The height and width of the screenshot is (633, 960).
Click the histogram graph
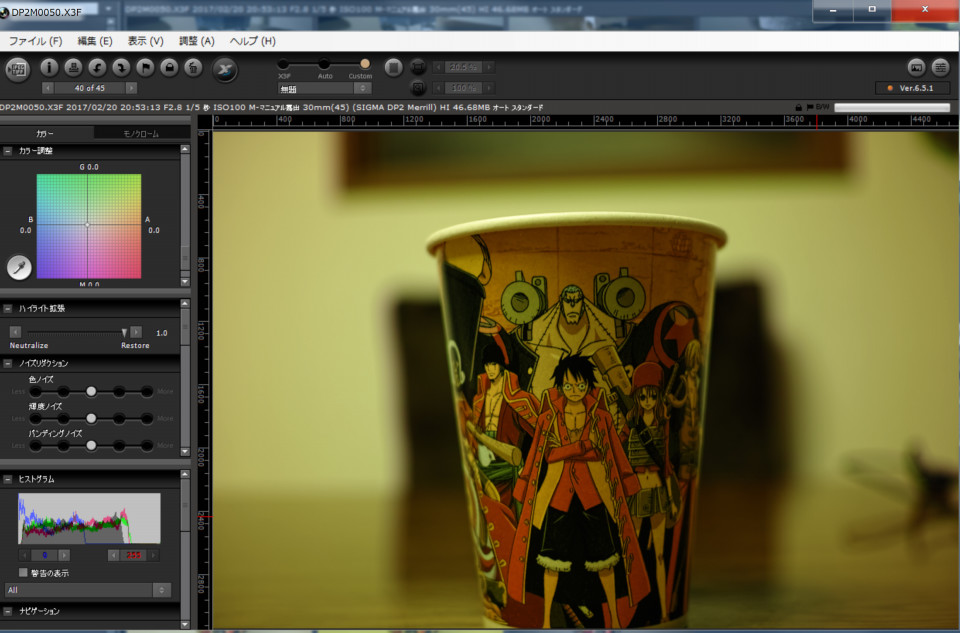[x=89, y=518]
